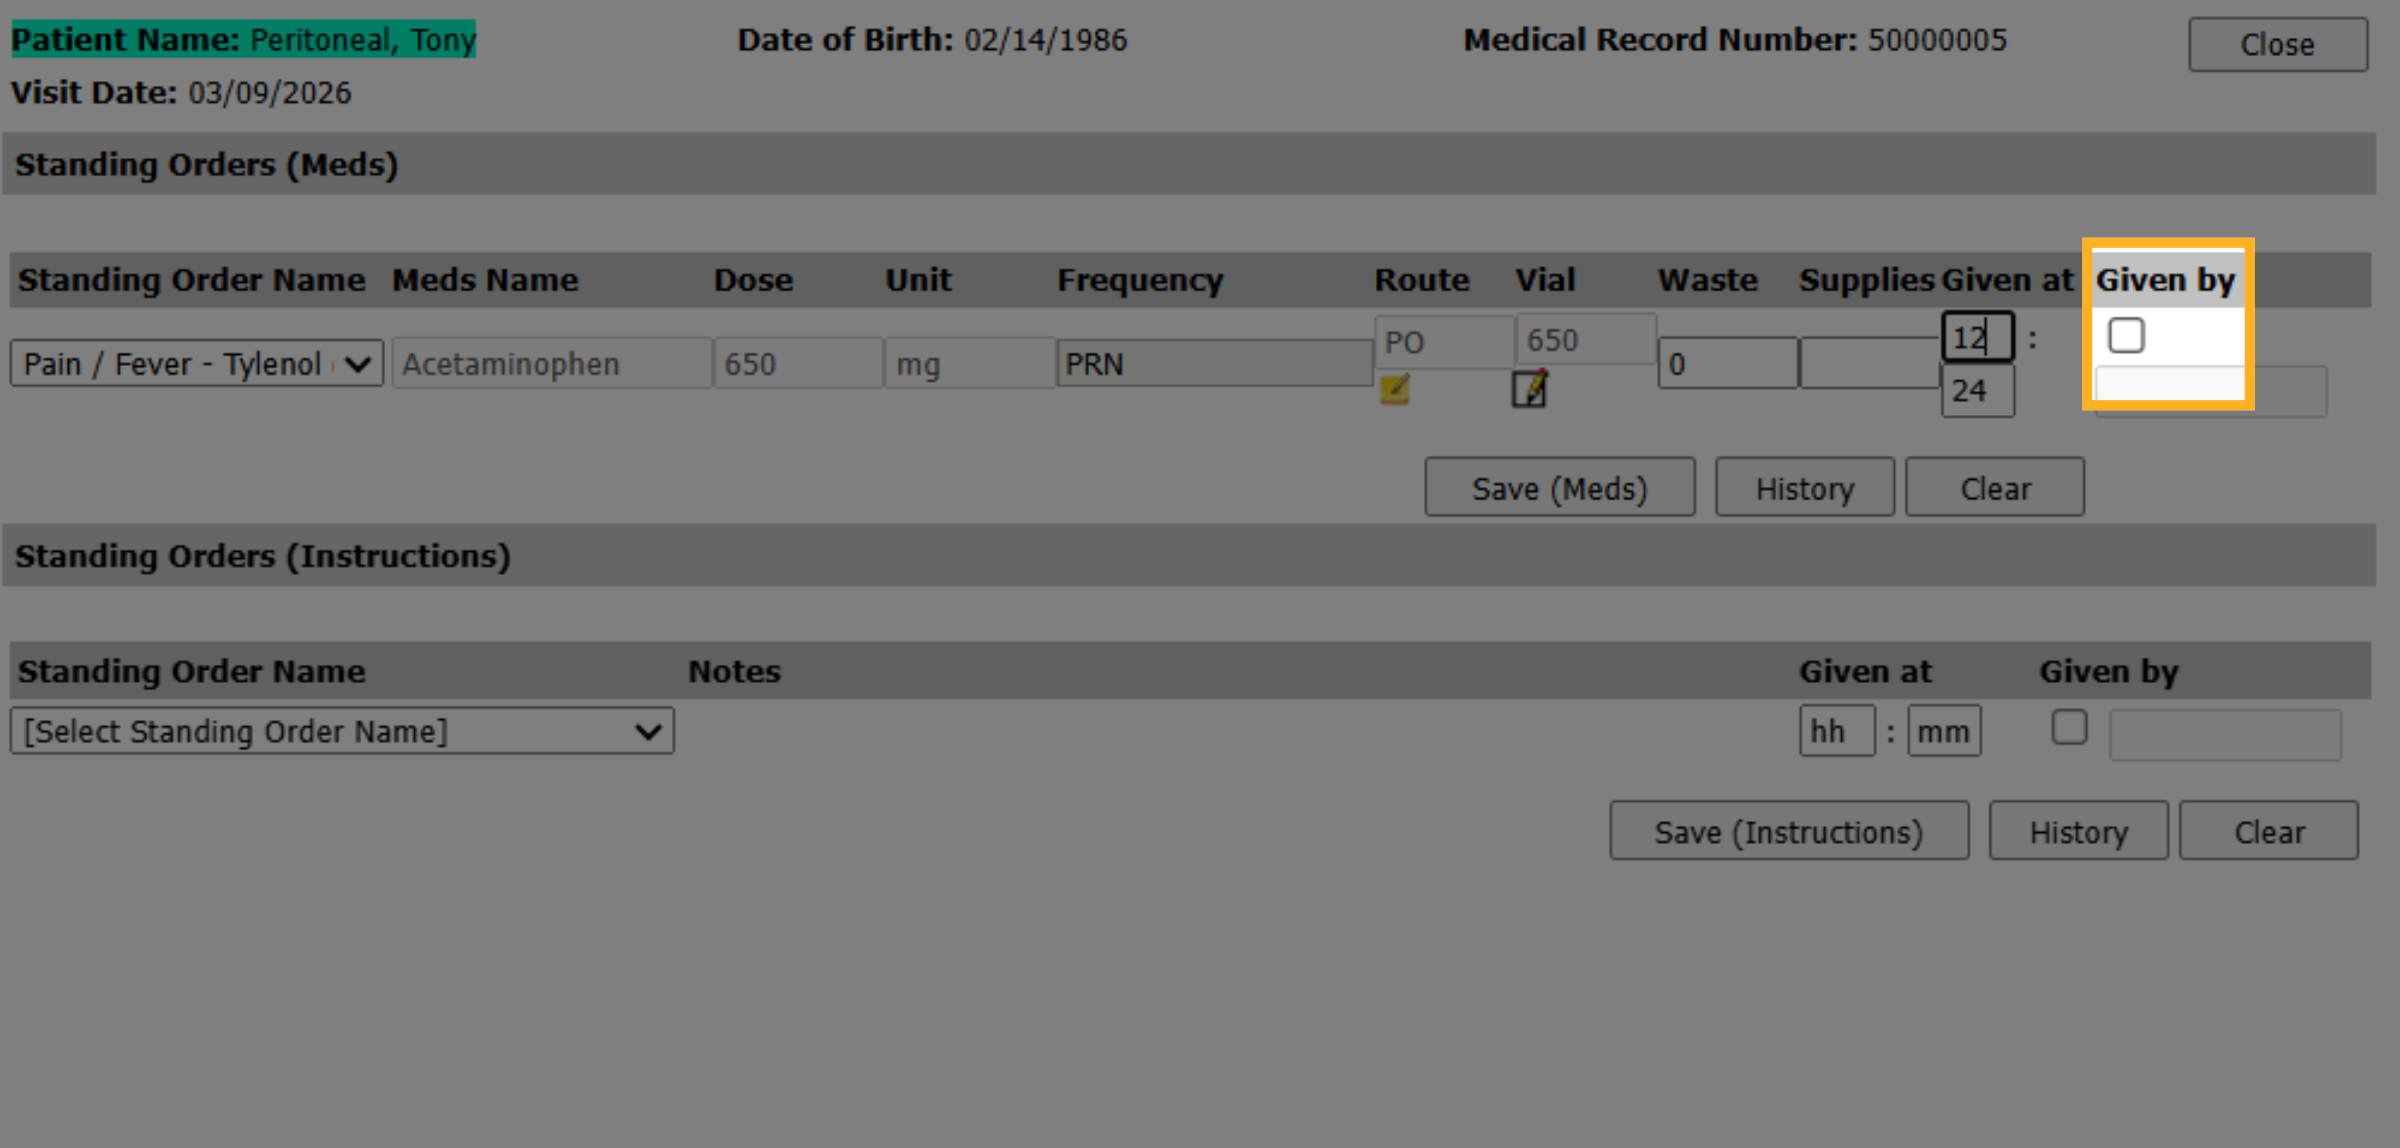Click the Save (Meds) button
The height and width of the screenshot is (1148, 2400).
click(x=1559, y=488)
